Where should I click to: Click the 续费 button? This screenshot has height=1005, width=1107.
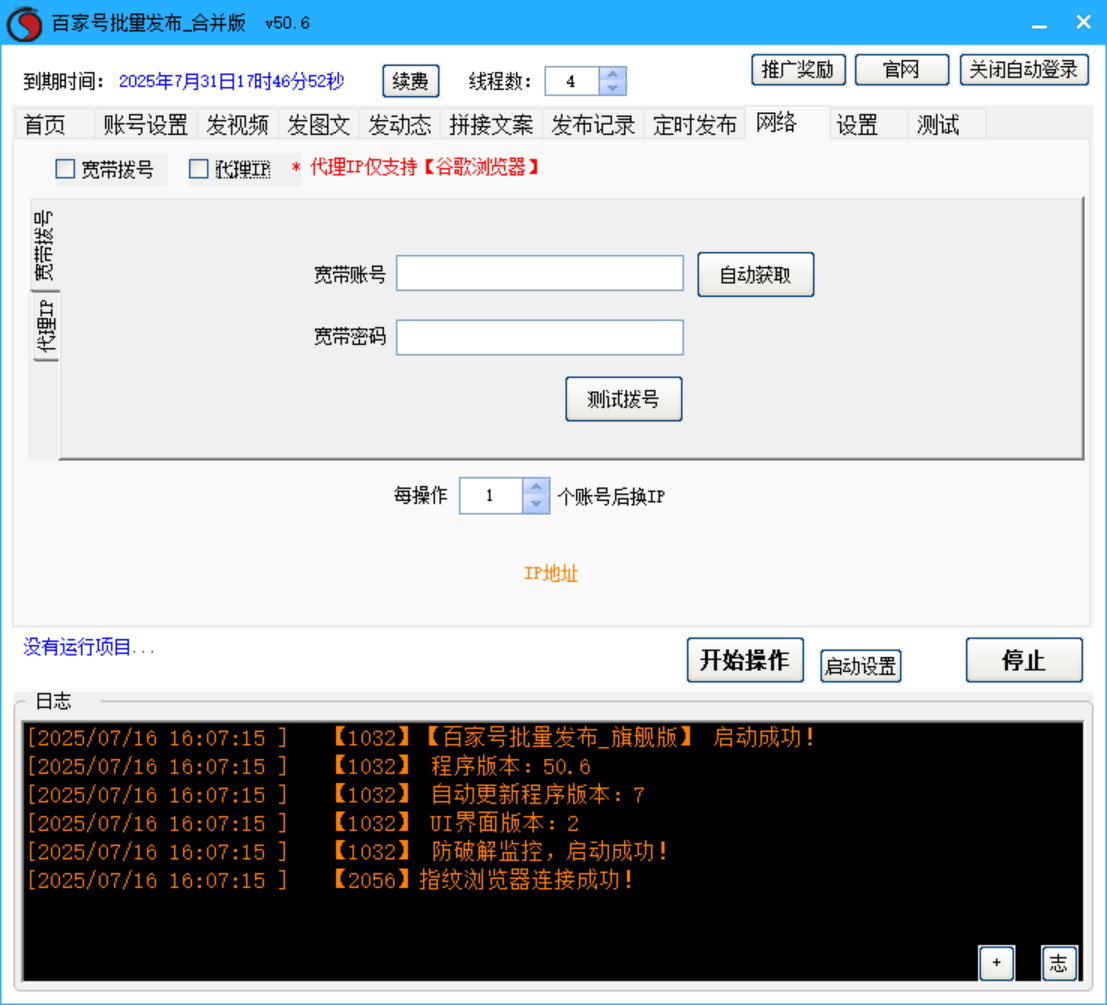411,81
